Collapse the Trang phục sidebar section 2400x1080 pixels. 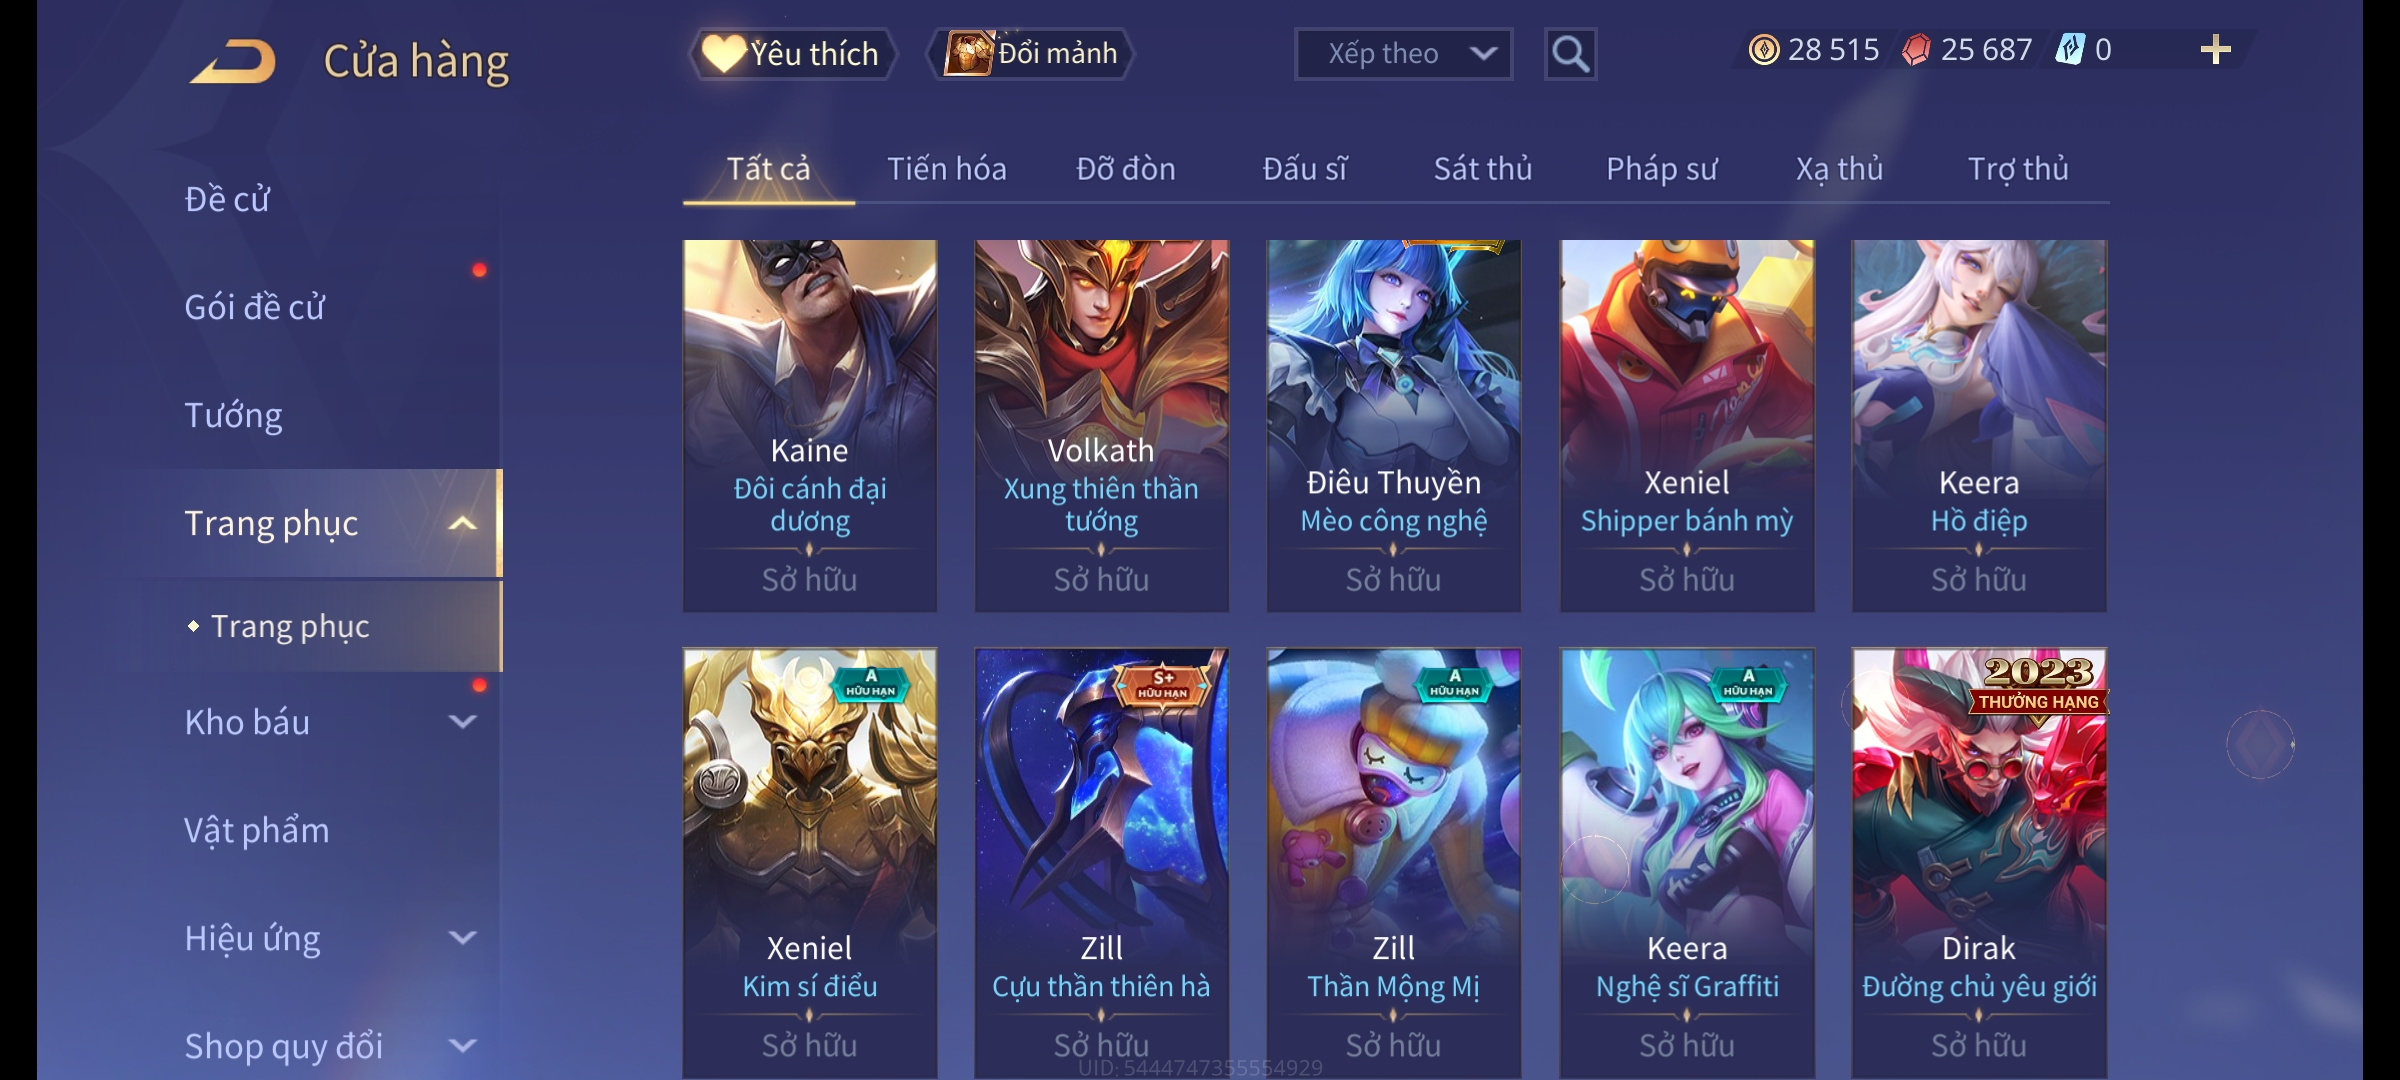[463, 523]
